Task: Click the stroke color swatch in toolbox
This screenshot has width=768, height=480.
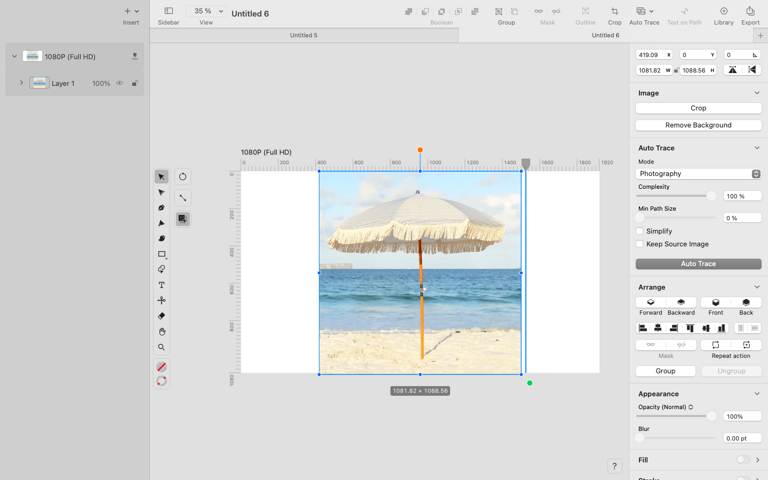Action: coord(161,381)
